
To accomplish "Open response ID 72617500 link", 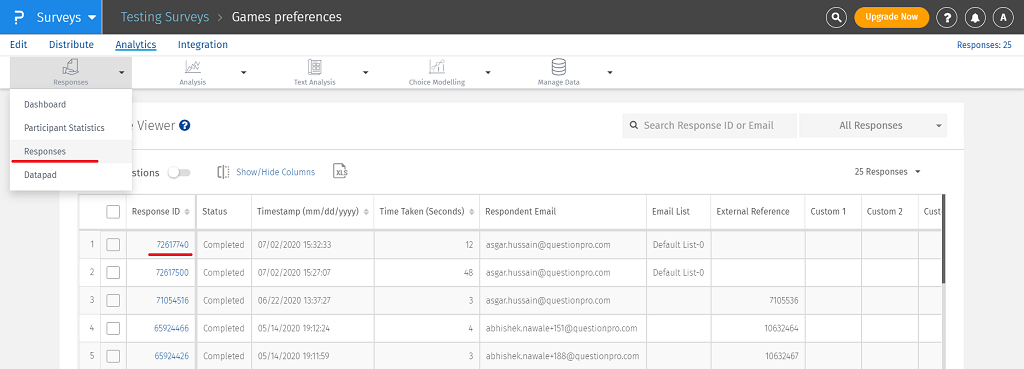I will (x=172, y=273).
